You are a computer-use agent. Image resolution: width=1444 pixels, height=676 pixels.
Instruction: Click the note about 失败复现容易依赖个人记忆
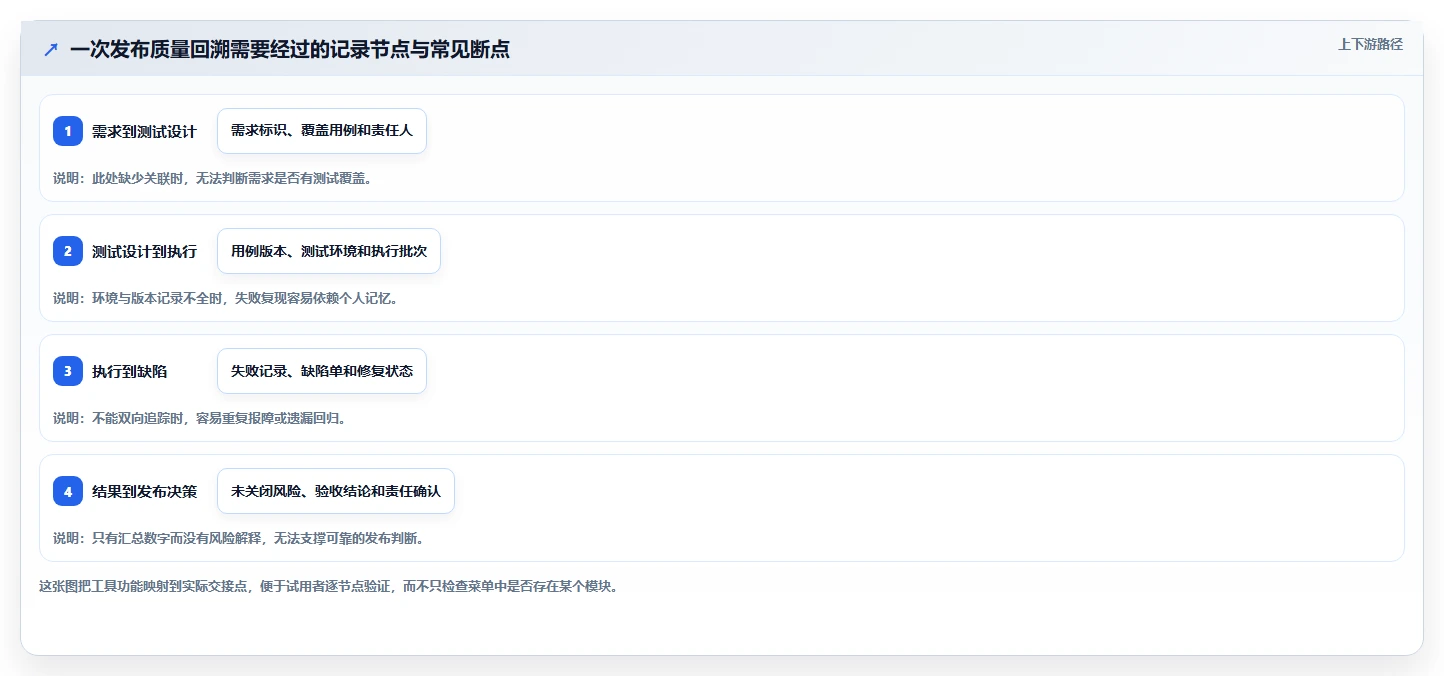(225, 298)
